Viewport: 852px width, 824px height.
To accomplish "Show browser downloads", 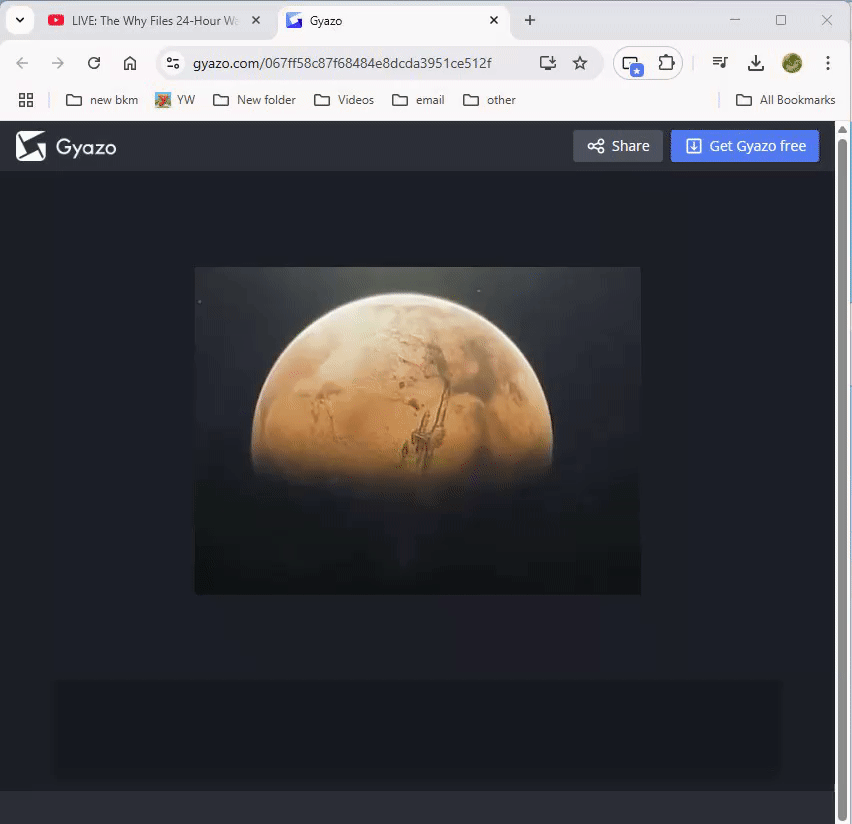I will (756, 63).
